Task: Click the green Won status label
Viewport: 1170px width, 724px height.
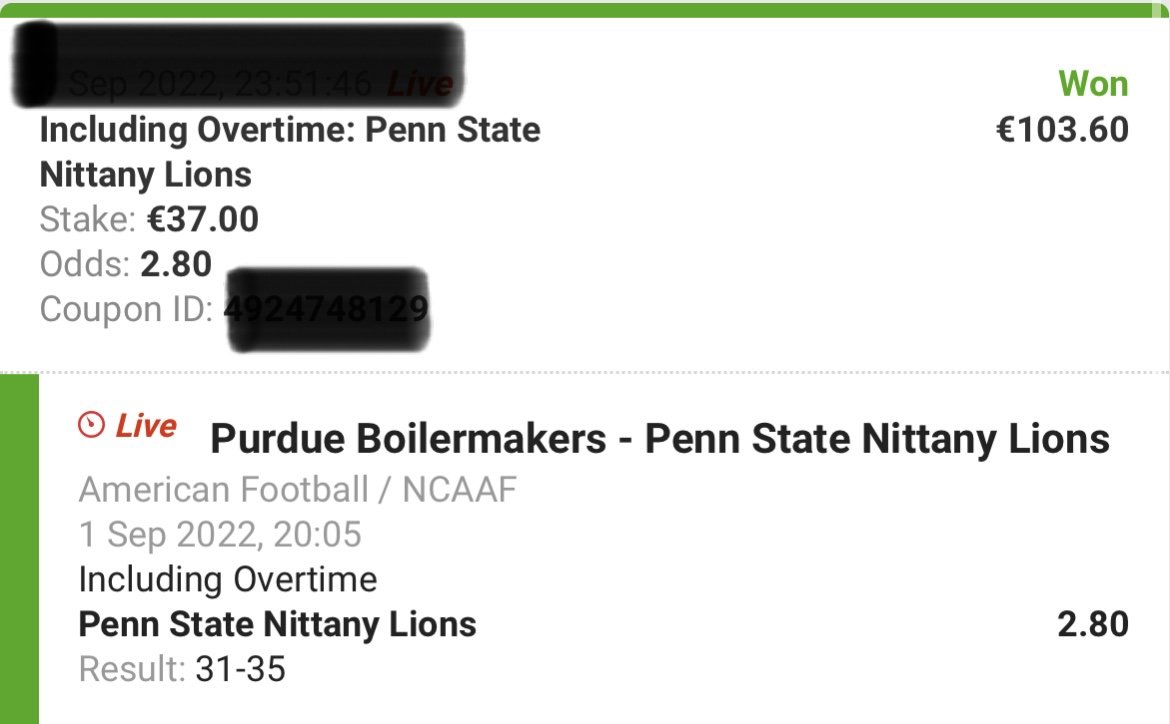Action: click(1093, 84)
